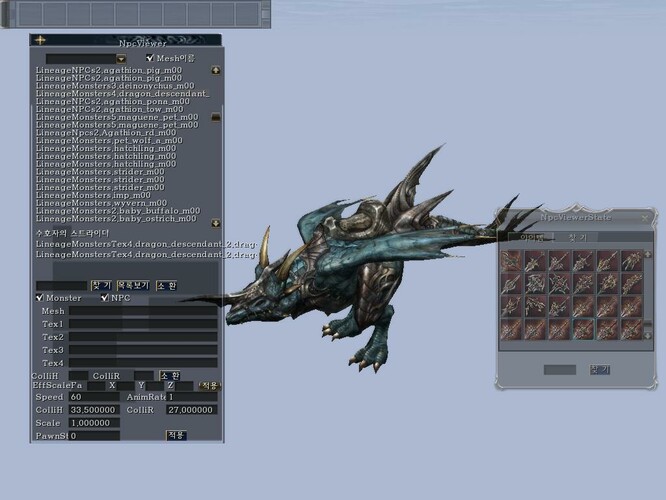Click the Tex4 input field
This screenshot has height=500, width=666.
(143, 363)
